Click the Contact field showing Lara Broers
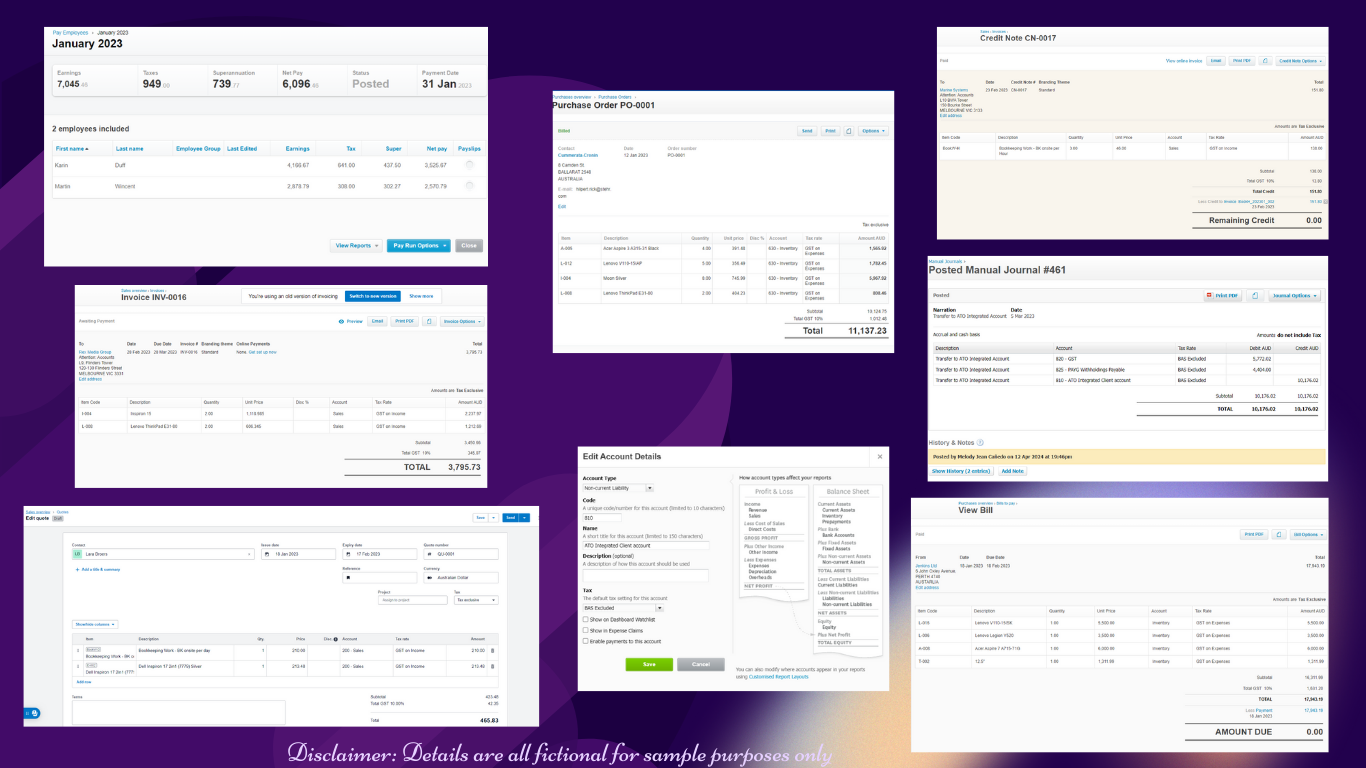Image resolution: width=1366 pixels, height=768 pixels. 163,554
